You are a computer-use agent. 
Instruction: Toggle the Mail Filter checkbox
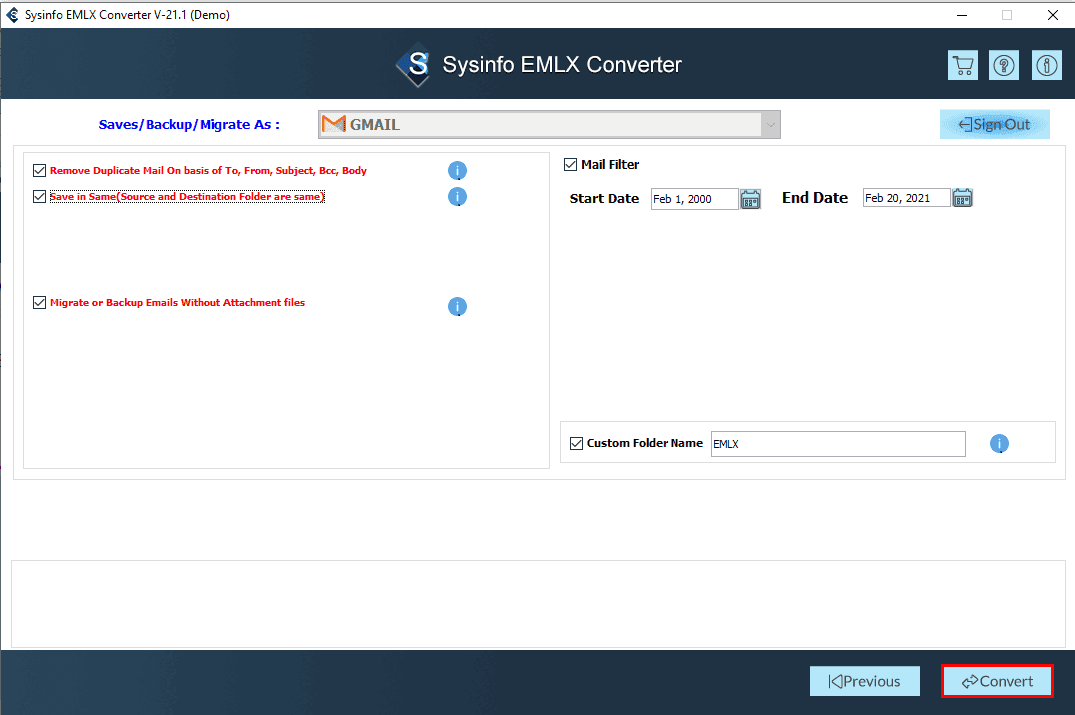click(571, 165)
